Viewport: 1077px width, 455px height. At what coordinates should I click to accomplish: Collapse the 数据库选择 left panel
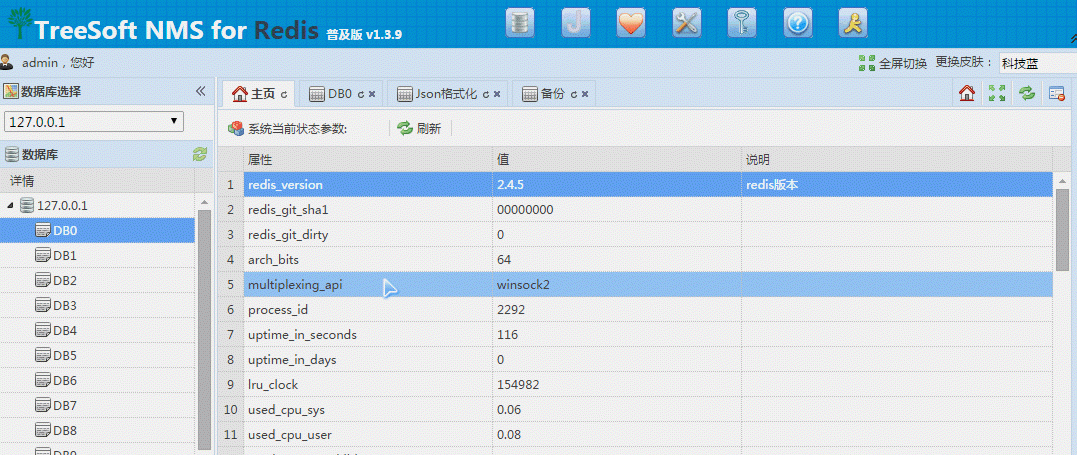tap(201, 91)
